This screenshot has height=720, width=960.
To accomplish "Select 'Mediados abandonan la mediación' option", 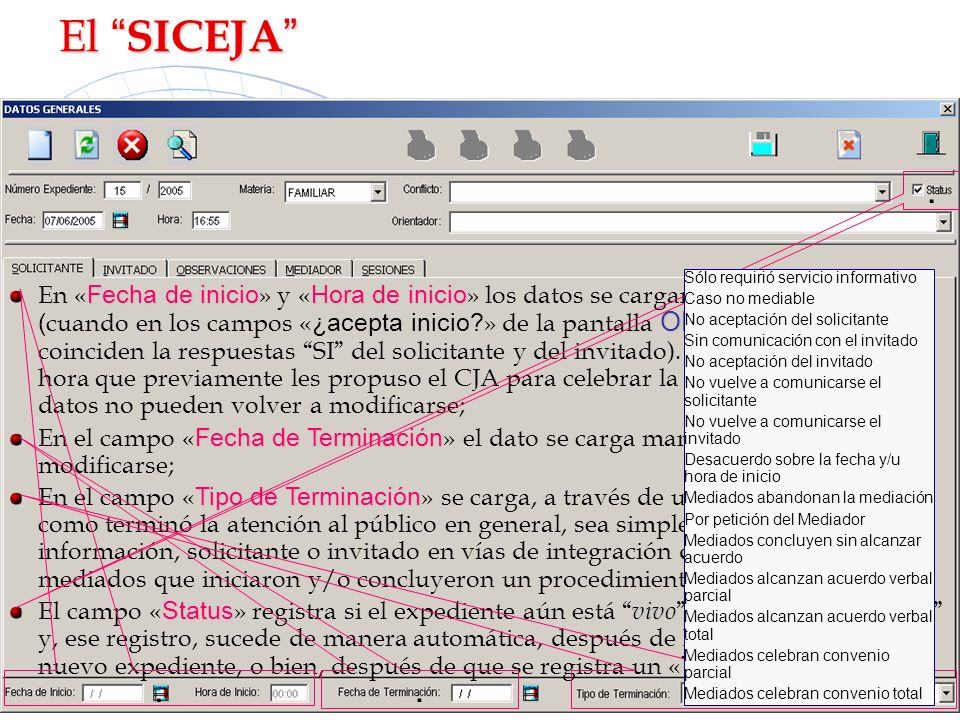I will [x=809, y=497].
